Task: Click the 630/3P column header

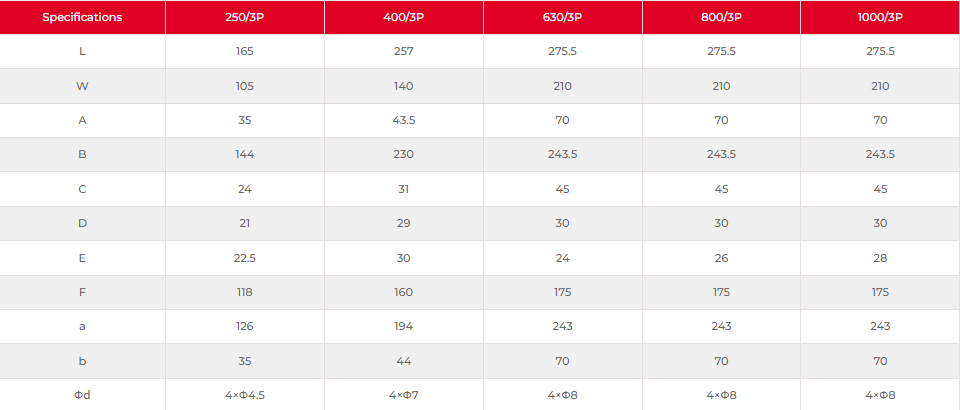Action: point(562,17)
